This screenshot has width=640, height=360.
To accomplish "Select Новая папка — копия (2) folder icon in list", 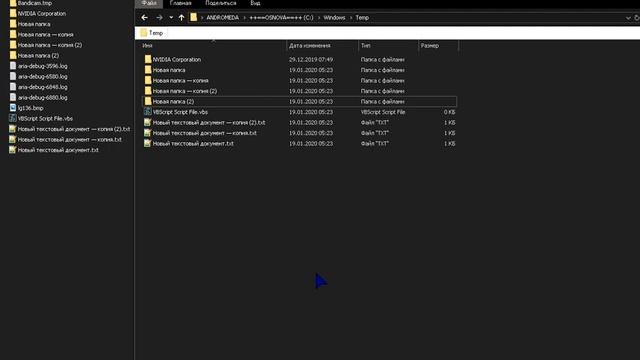I will pyautogui.click(x=148, y=91).
